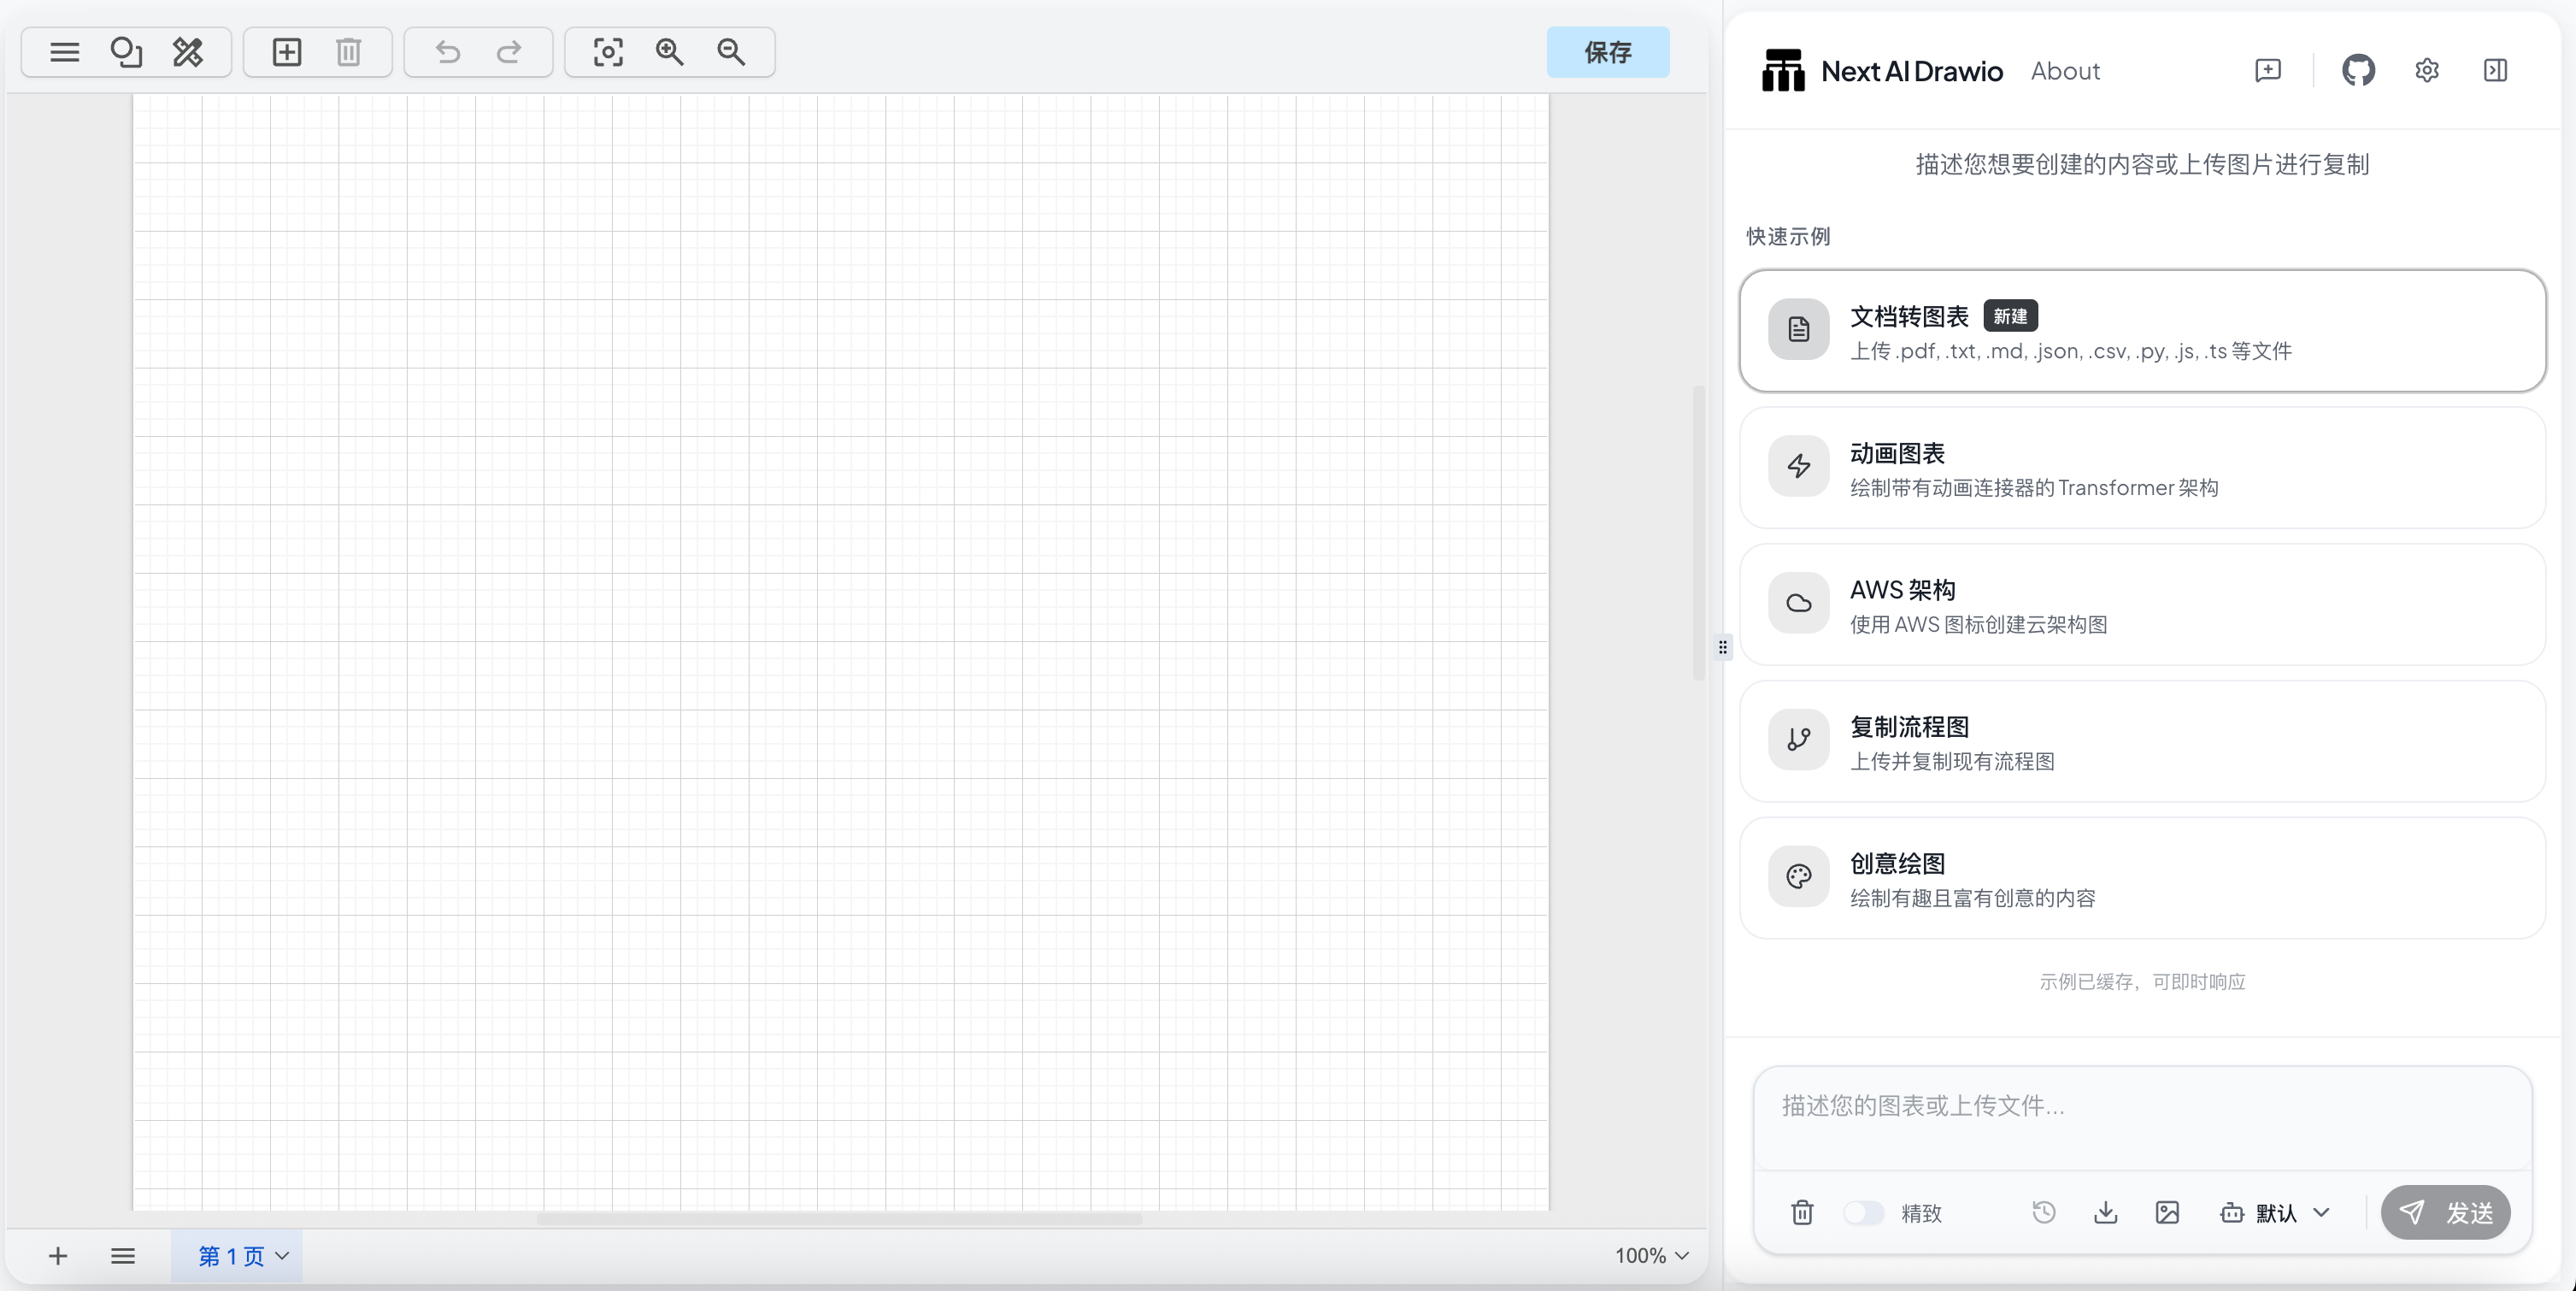
Task: Click the insert plus-box icon
Action: point(287,52)
